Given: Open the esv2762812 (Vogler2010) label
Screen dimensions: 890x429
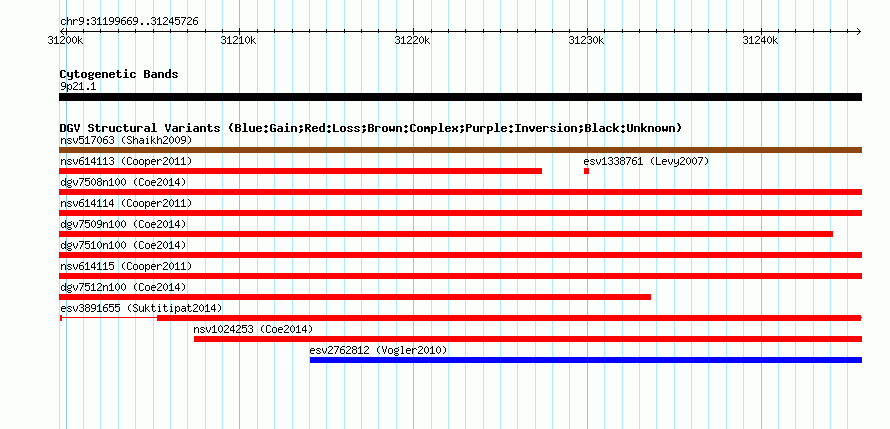Looking at the screenshot, I should click(x=378, y=350).
